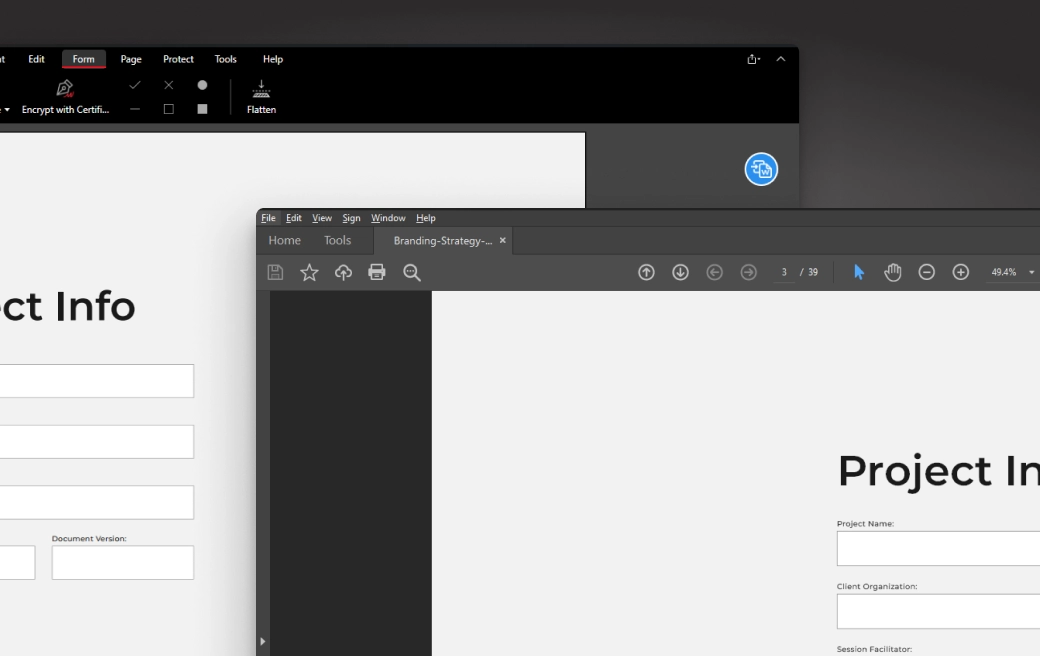The height and width of the screenshot is (656, 1040).
Task: Click the previous view left arrow icon
Action: tap(714, 272)
